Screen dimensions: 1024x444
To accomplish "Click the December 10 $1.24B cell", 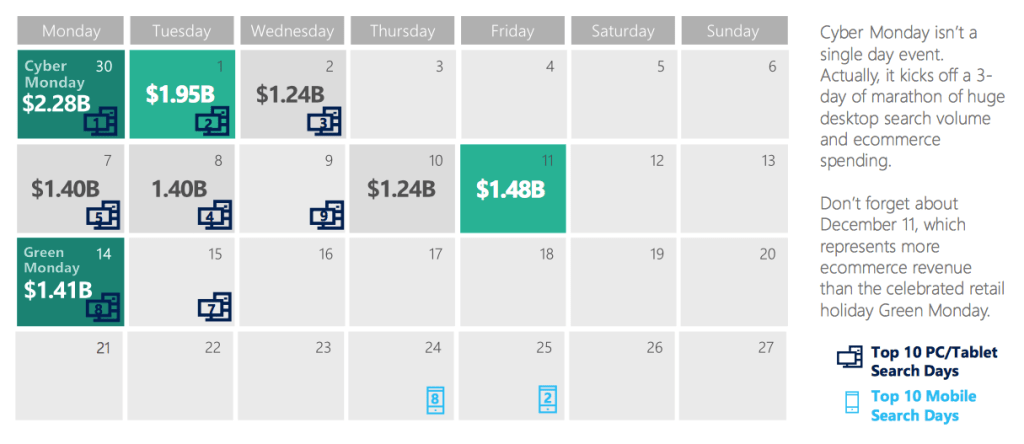I will (402, 188).
